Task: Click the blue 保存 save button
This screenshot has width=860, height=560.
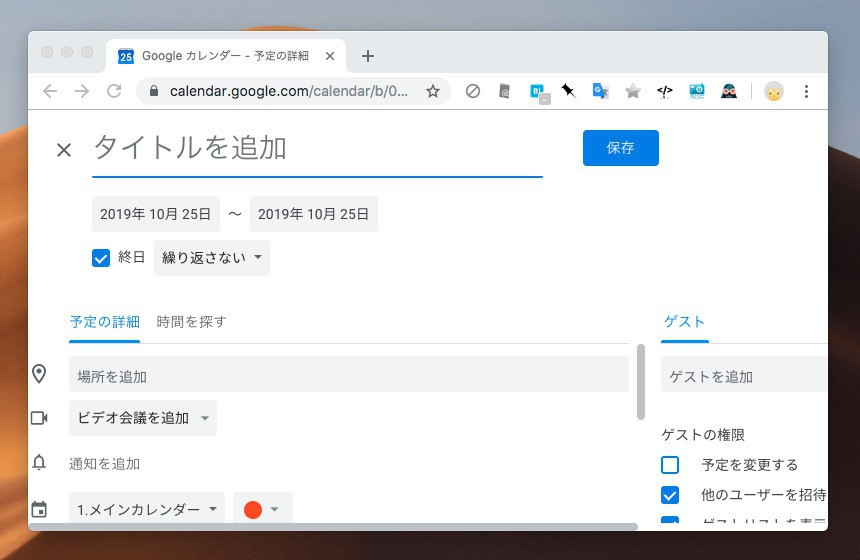Action: click(x=620, y=148)
